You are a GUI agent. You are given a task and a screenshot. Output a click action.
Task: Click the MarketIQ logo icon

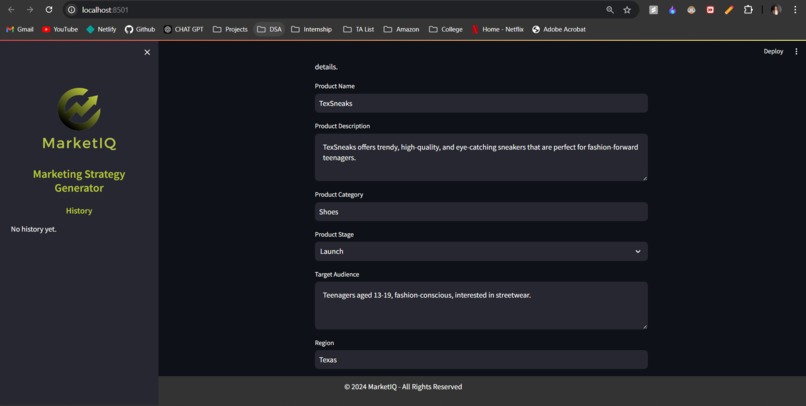point(79,108)
